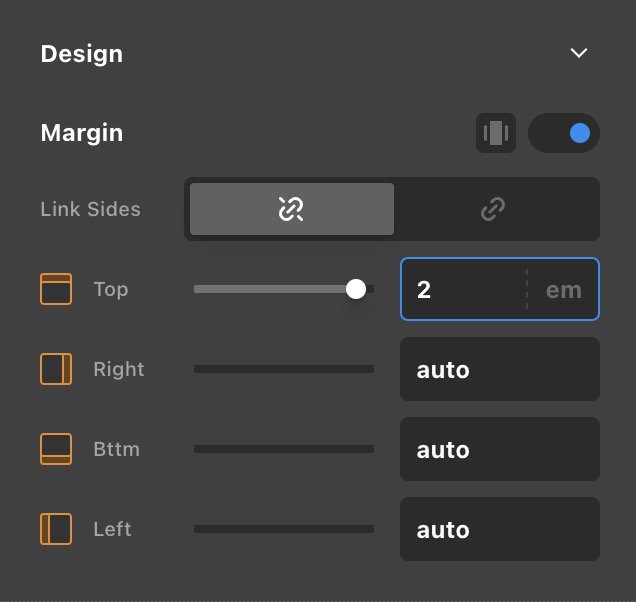Screen dimensions: 636x602
Task: Click the Bttm margin slider track
Action: [x=284, y=449]
